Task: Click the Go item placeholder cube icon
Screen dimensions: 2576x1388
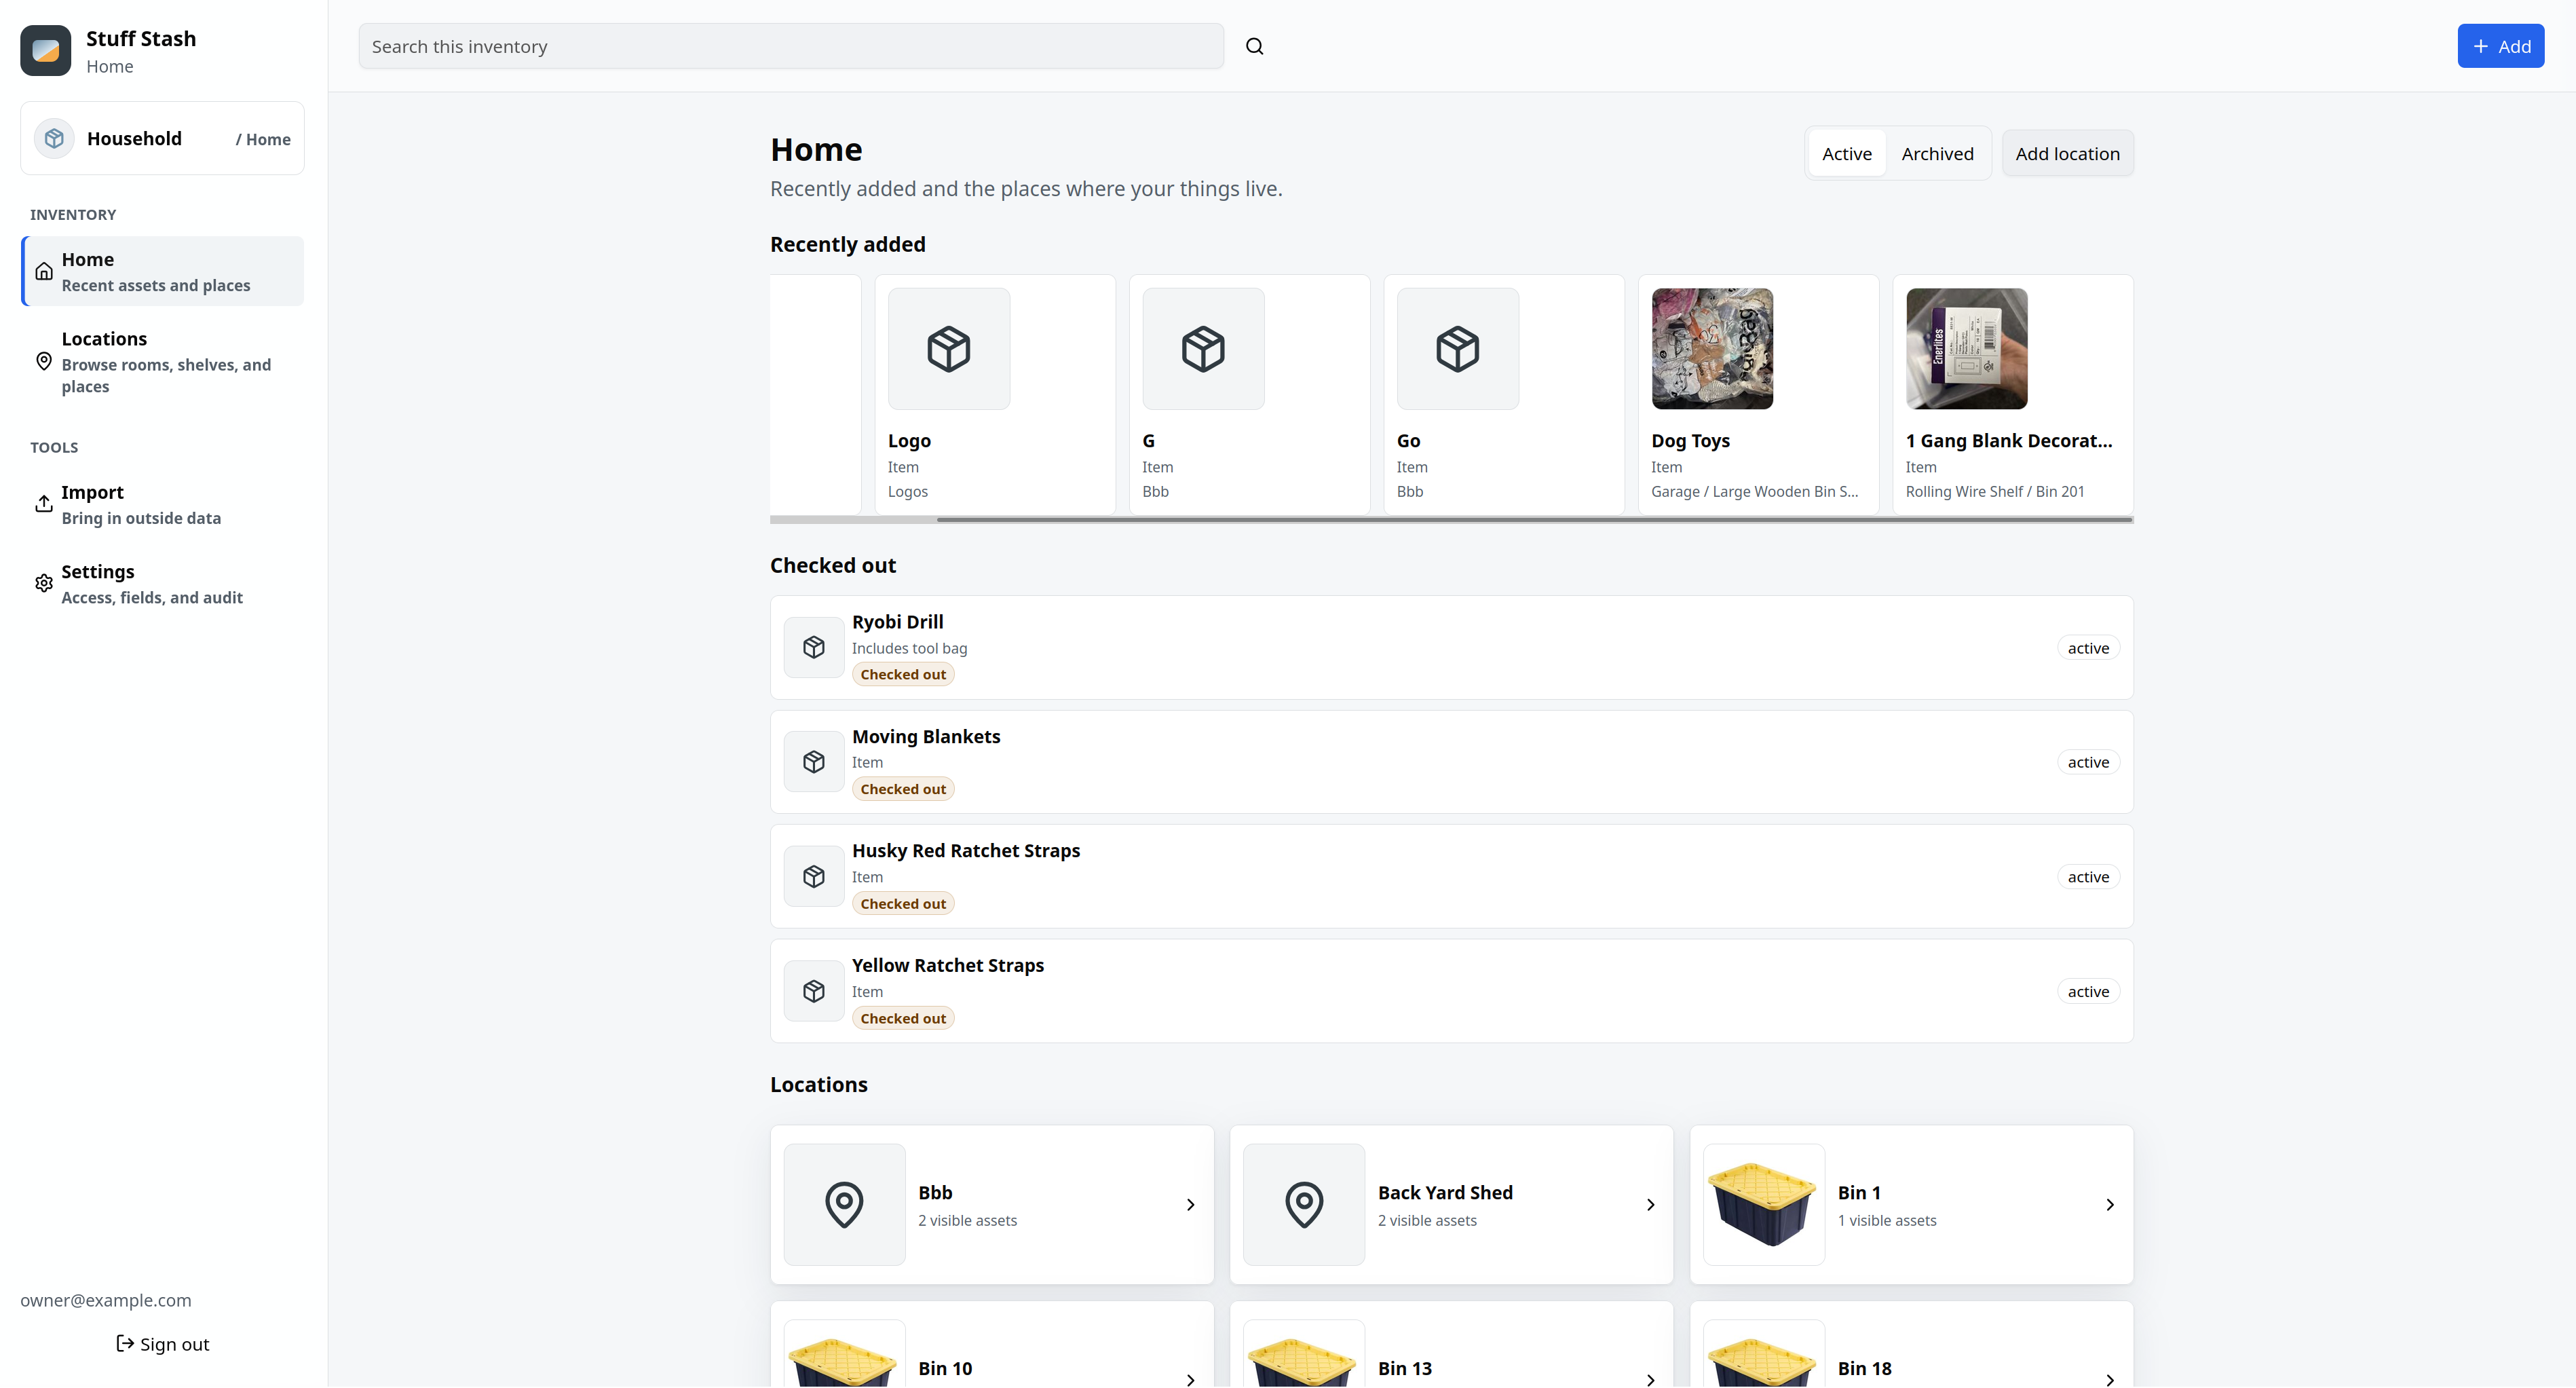Action: click(x=1457, y=349)
